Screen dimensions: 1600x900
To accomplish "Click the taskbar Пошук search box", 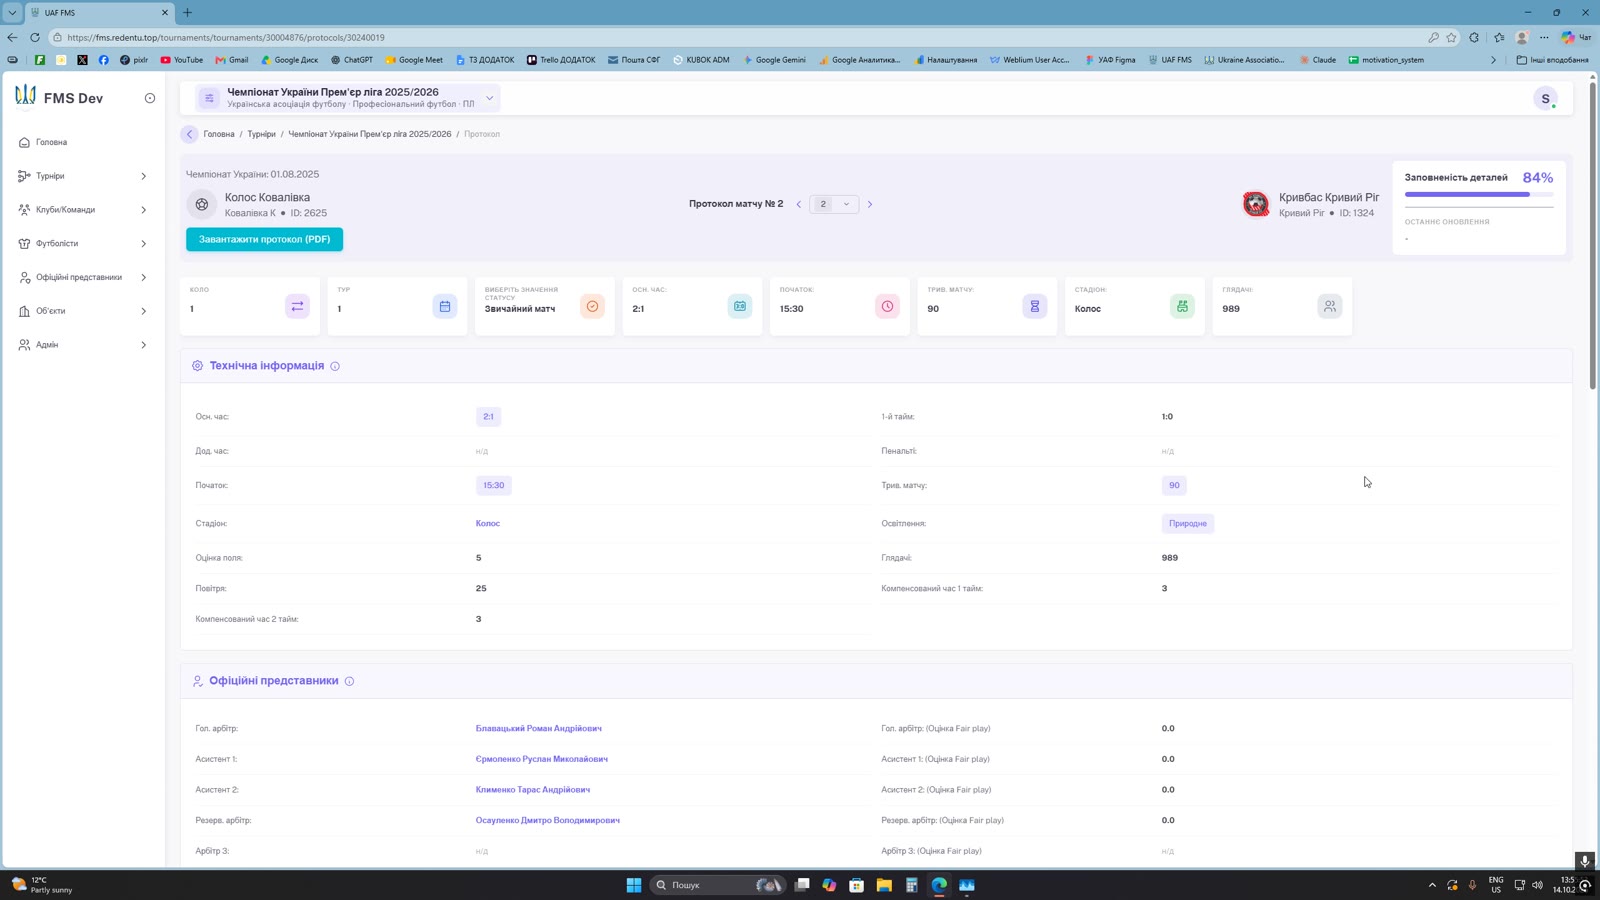I will pyautogui.click(x=717, y=885).
